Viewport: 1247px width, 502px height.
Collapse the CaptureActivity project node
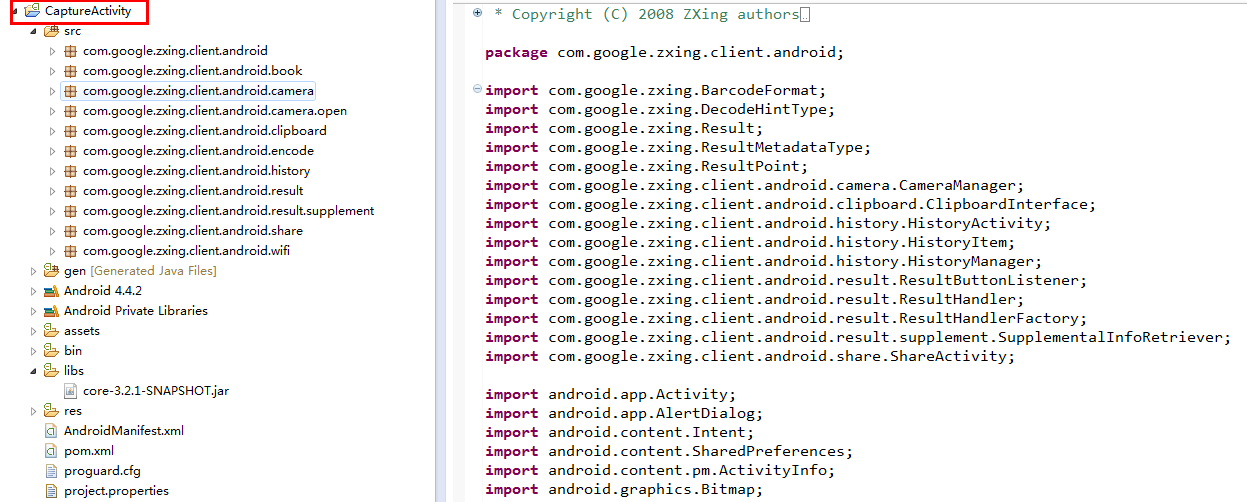coord(14,11)
